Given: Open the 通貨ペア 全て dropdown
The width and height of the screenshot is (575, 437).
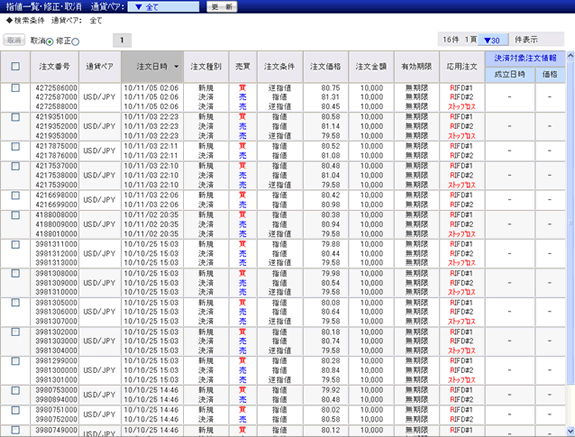Looking at the screenshot, I should 163,7.
